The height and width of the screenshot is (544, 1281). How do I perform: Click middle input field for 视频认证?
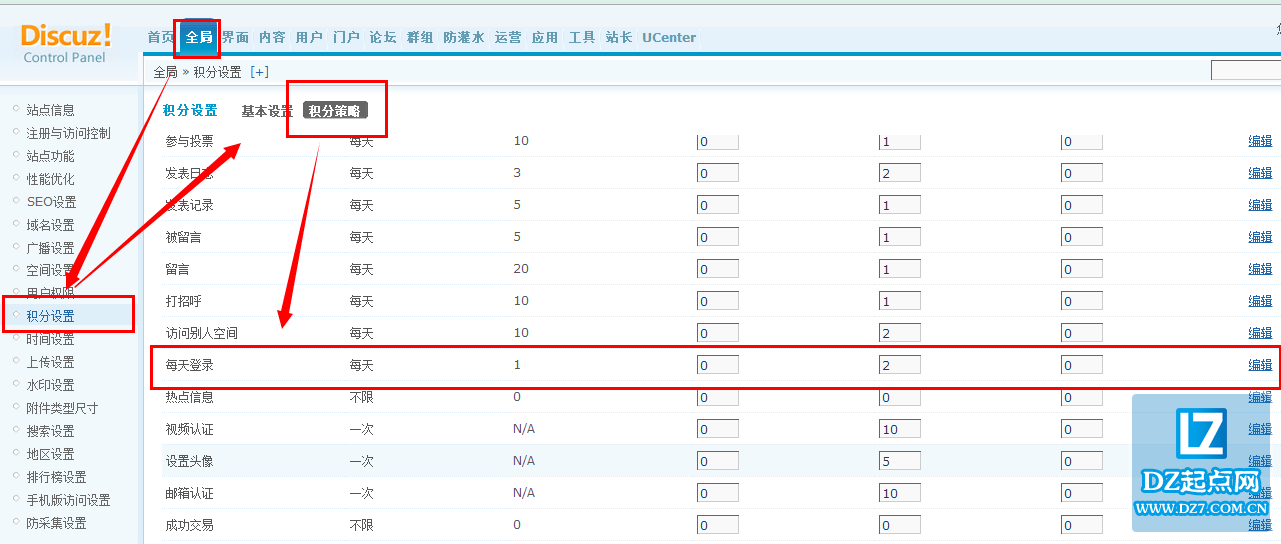point(900,430)
